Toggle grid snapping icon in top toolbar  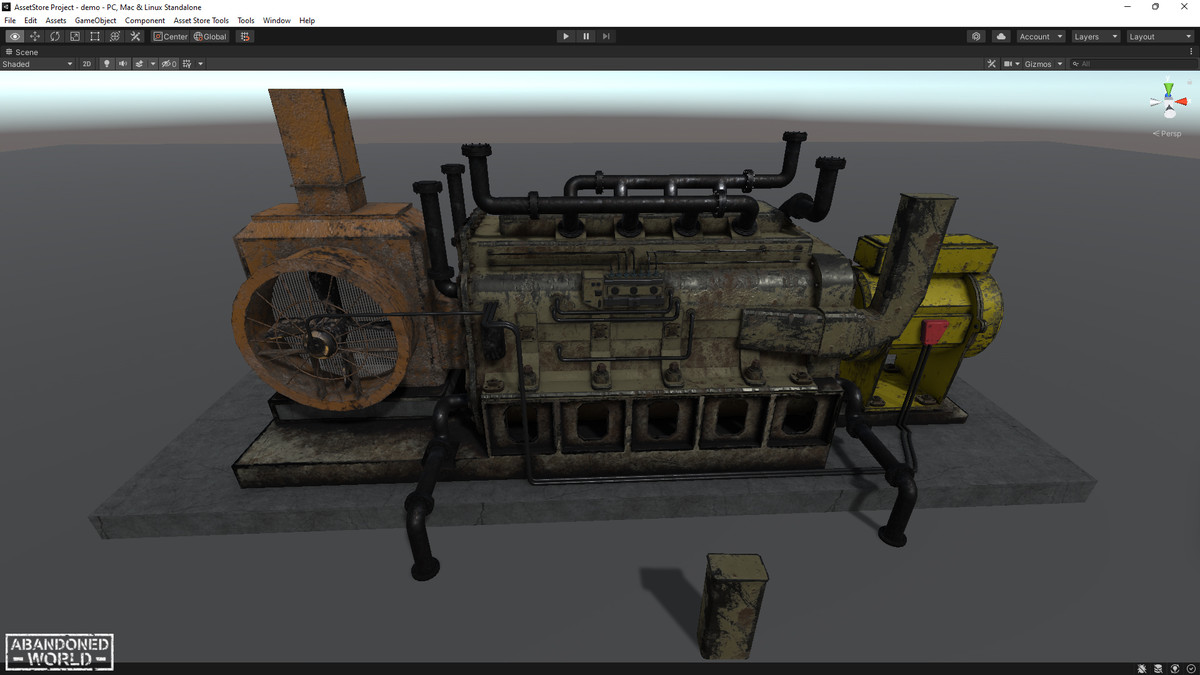[245, 36]
